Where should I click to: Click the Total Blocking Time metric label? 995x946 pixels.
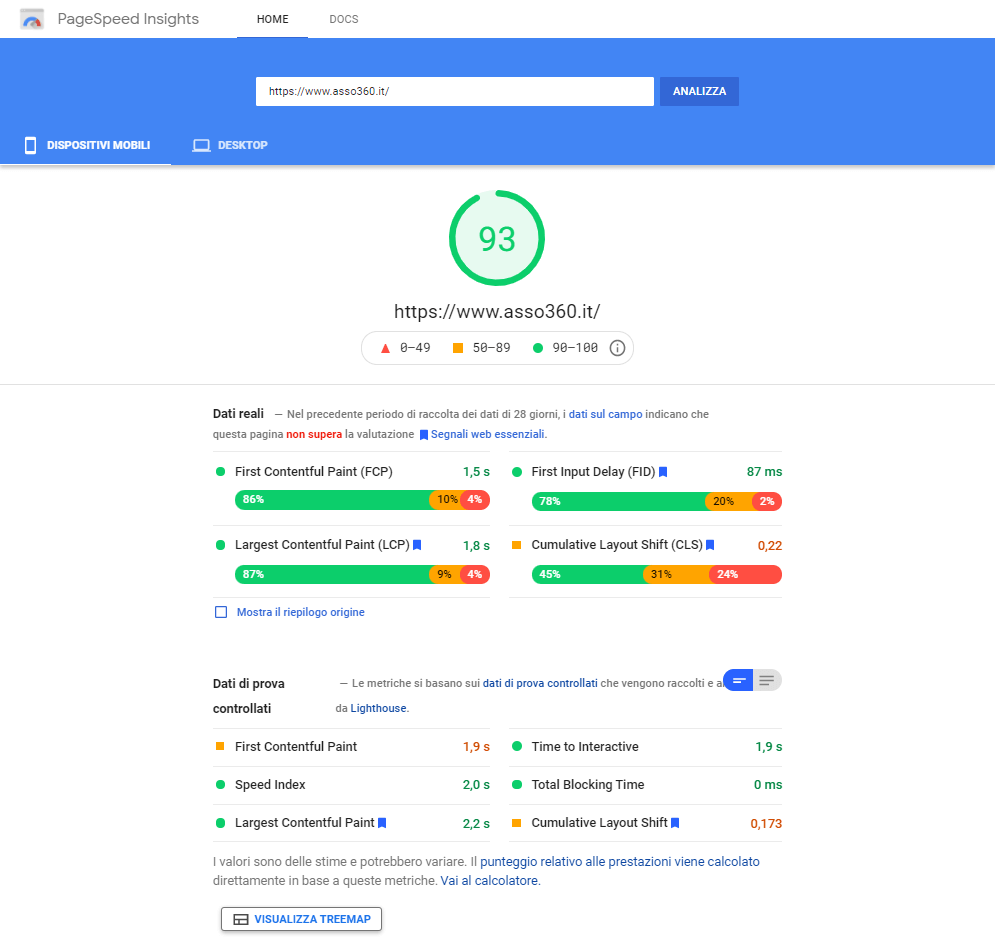(588, 785)
